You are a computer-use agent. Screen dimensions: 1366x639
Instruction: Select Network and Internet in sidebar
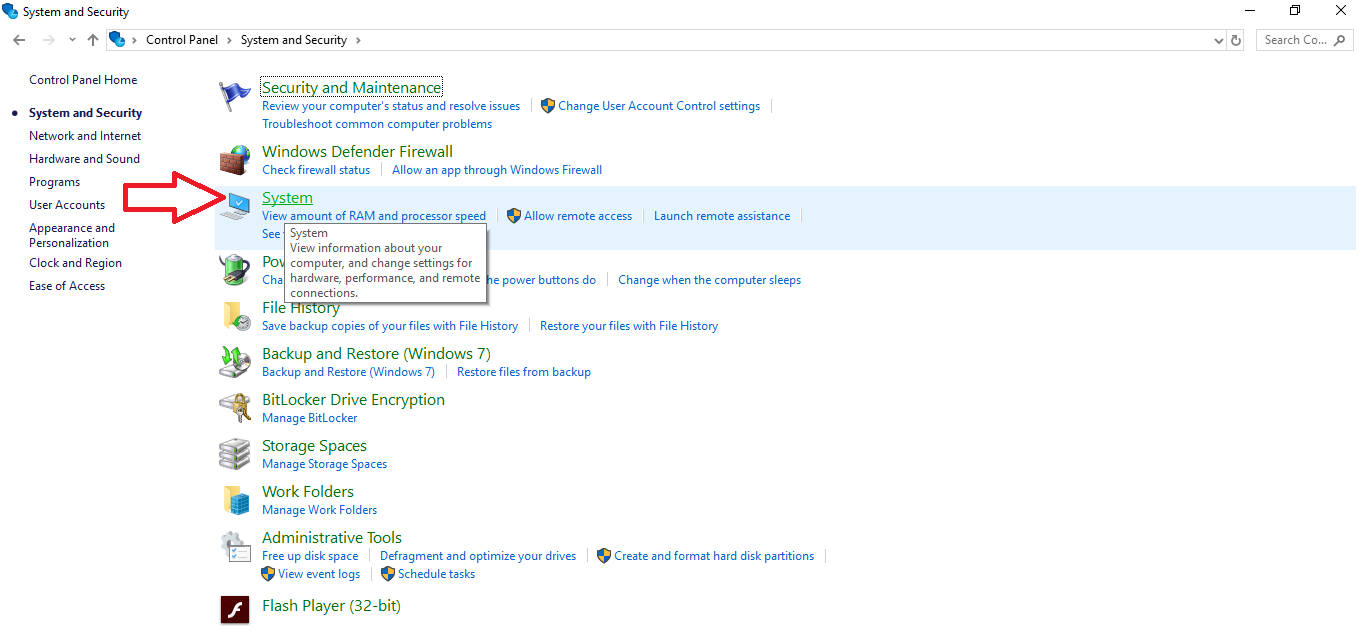tap(85, 136)
